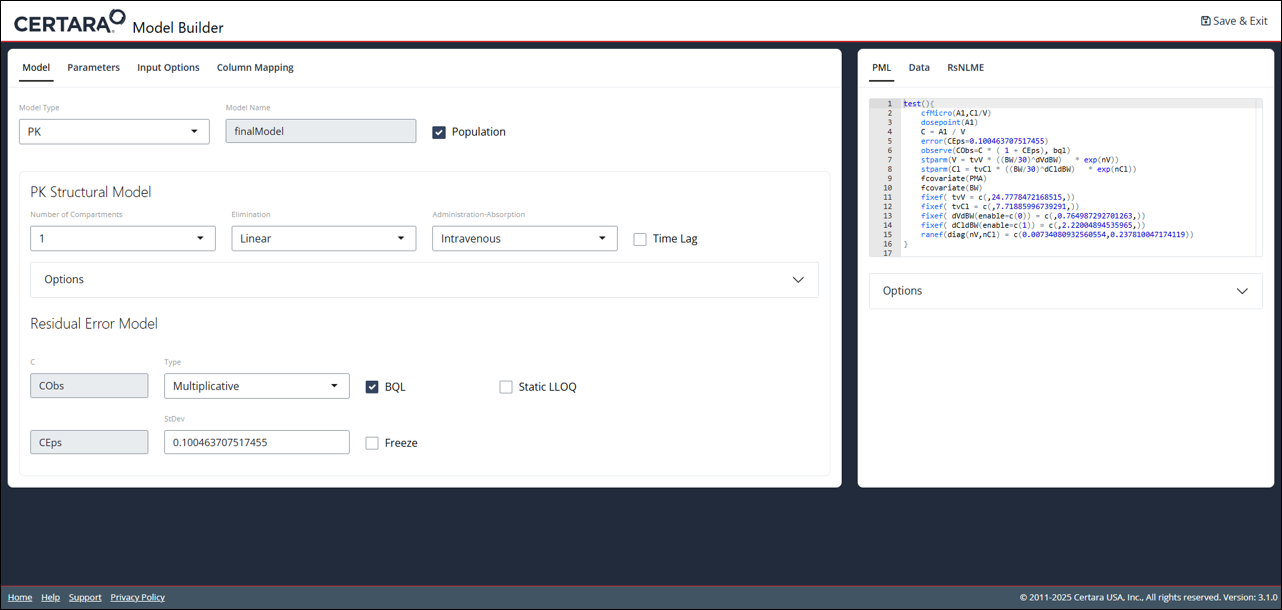Open the Privacy Policy link
Viewport: 1282px width, 610px height.
pos(137,597)
